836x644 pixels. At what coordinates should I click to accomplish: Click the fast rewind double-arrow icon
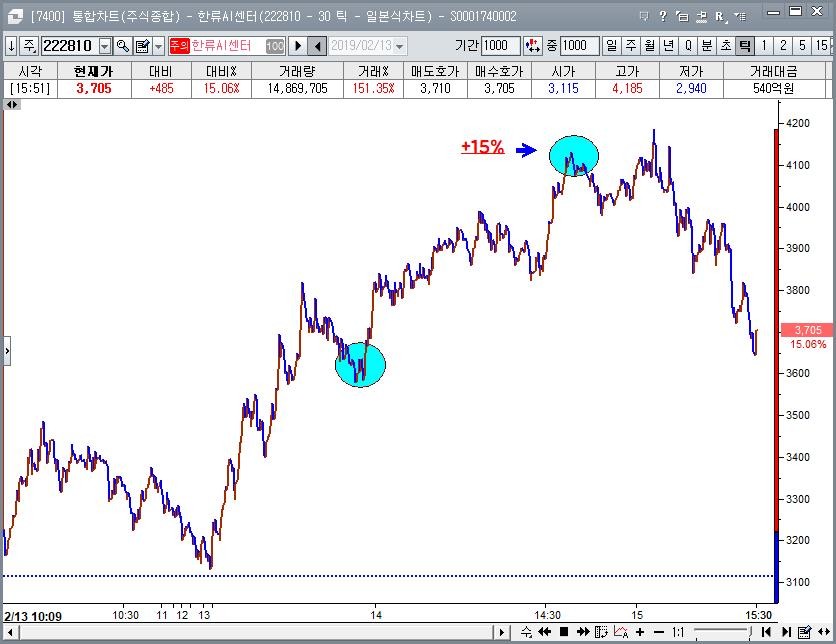pyautogui.click(x=545, y=632)
